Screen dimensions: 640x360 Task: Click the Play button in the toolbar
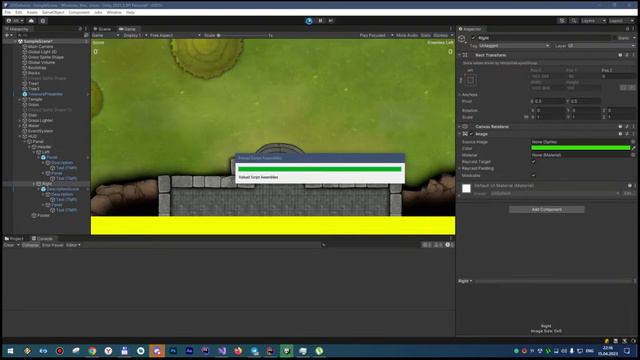point(309,21)
